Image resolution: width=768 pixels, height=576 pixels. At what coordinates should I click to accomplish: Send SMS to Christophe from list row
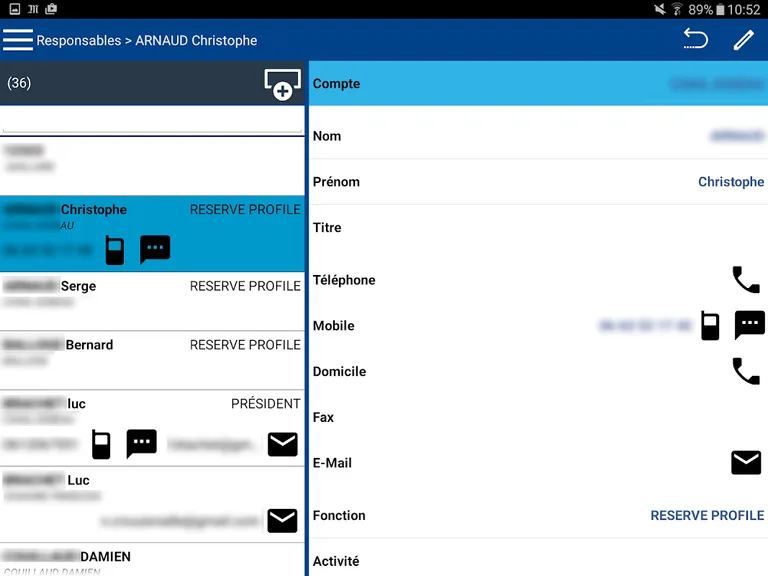tap(155, 249)
